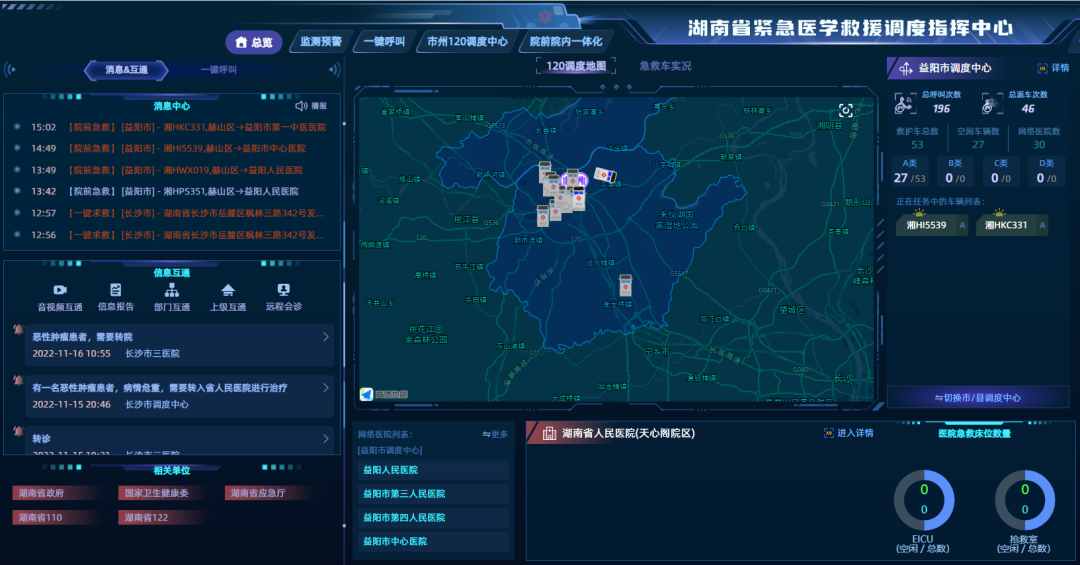Click 切换市/县调度中心 button
The image size is (1080, 565).
coord(977,398)
